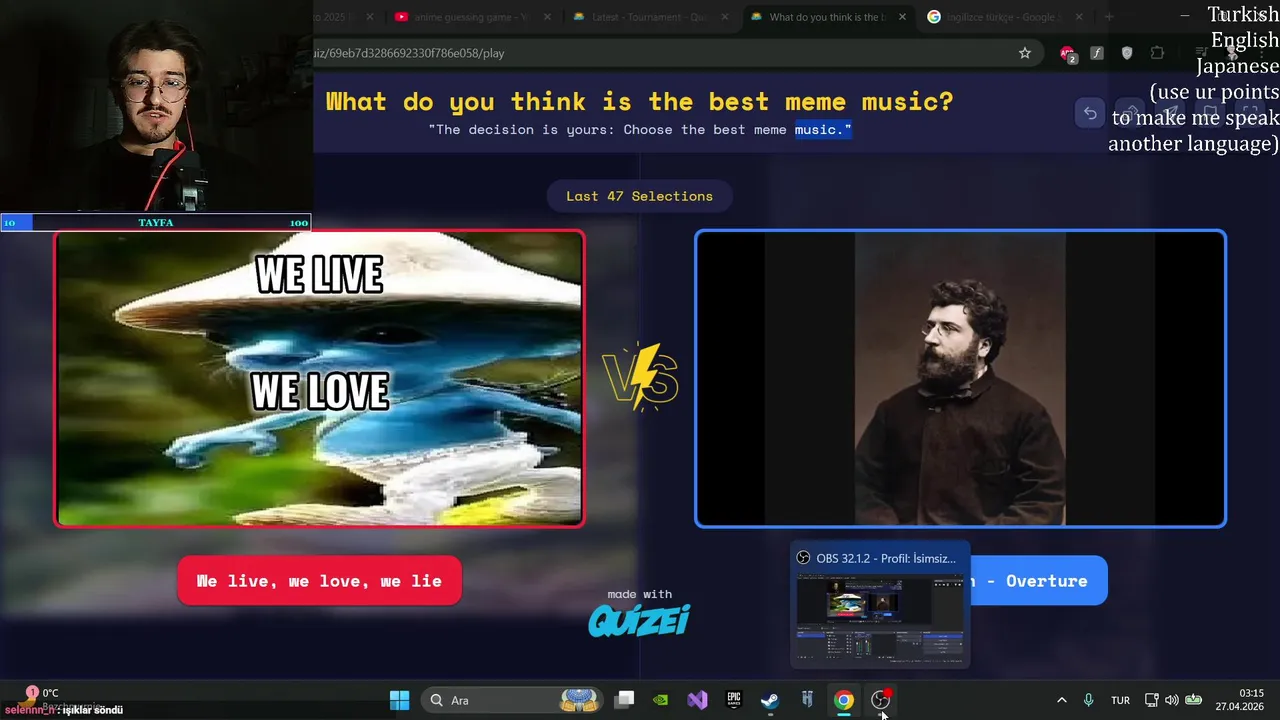
Task: Bookmark this page with the star icon
Action: point(1025,53)
